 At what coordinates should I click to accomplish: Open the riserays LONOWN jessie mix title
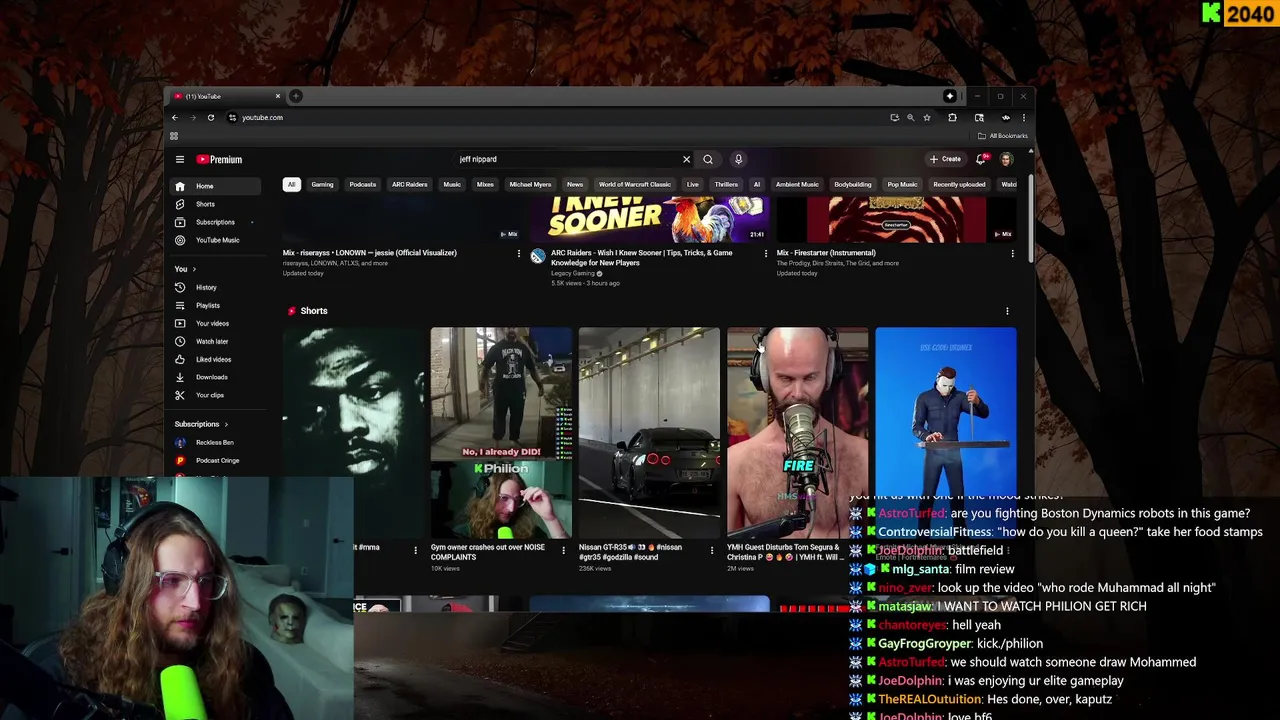370,253
